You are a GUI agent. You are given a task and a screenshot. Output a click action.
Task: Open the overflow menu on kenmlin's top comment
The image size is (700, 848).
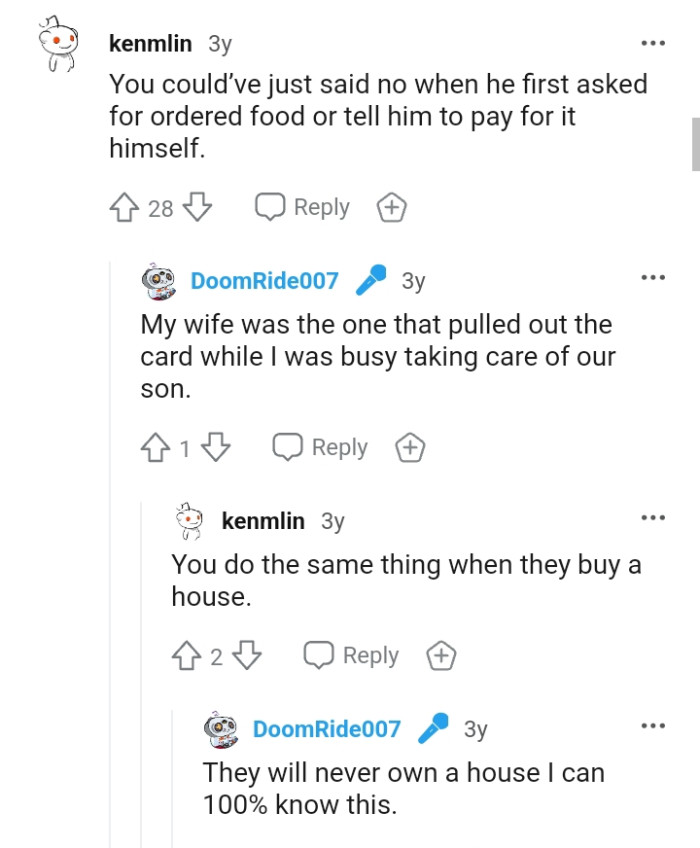coord(652,42)
